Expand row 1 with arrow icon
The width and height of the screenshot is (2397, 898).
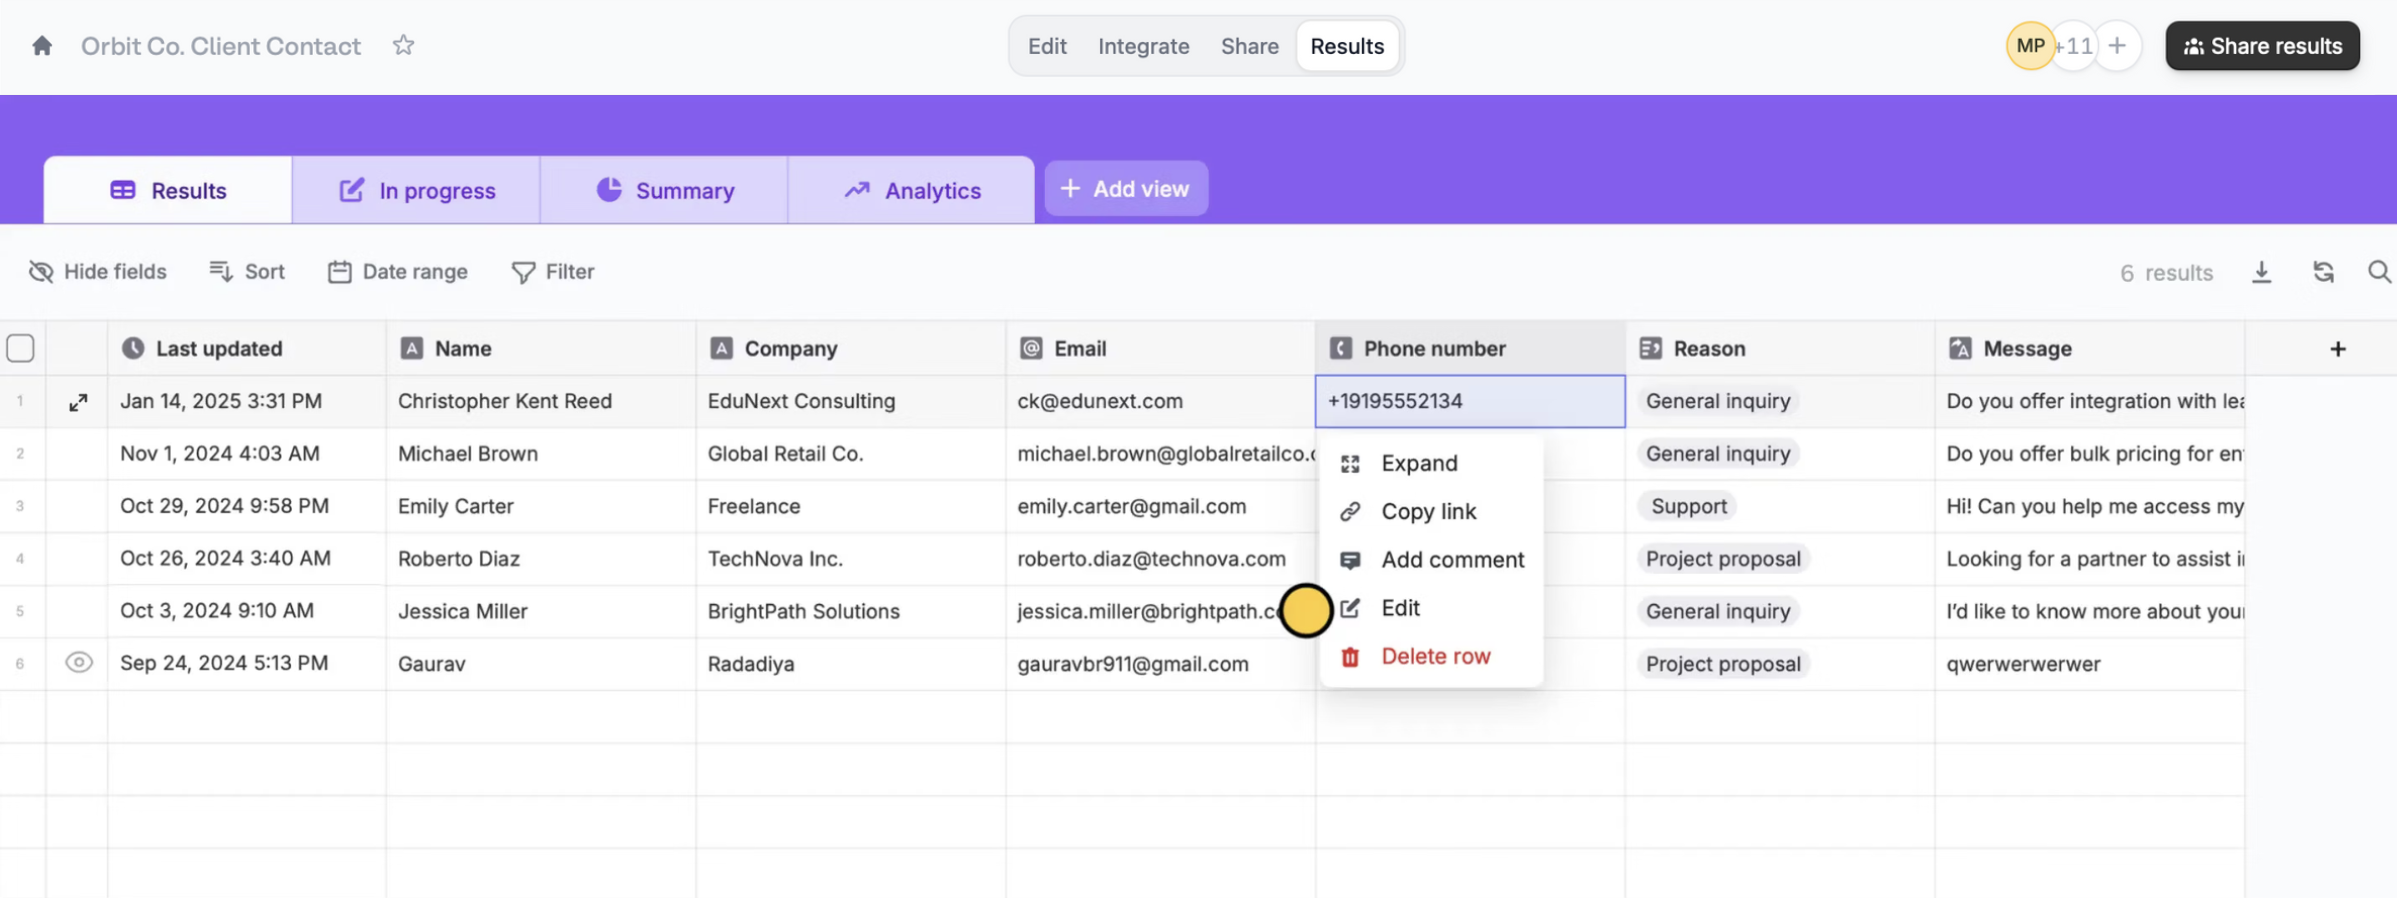click(x=78, y=402)
